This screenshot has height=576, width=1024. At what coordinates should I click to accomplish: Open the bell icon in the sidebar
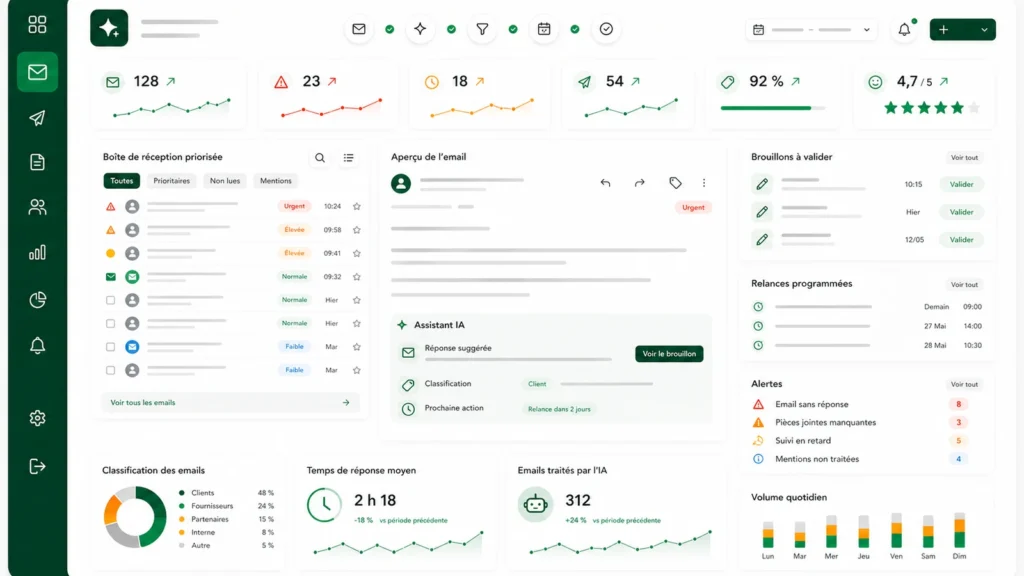pos(37,345)
